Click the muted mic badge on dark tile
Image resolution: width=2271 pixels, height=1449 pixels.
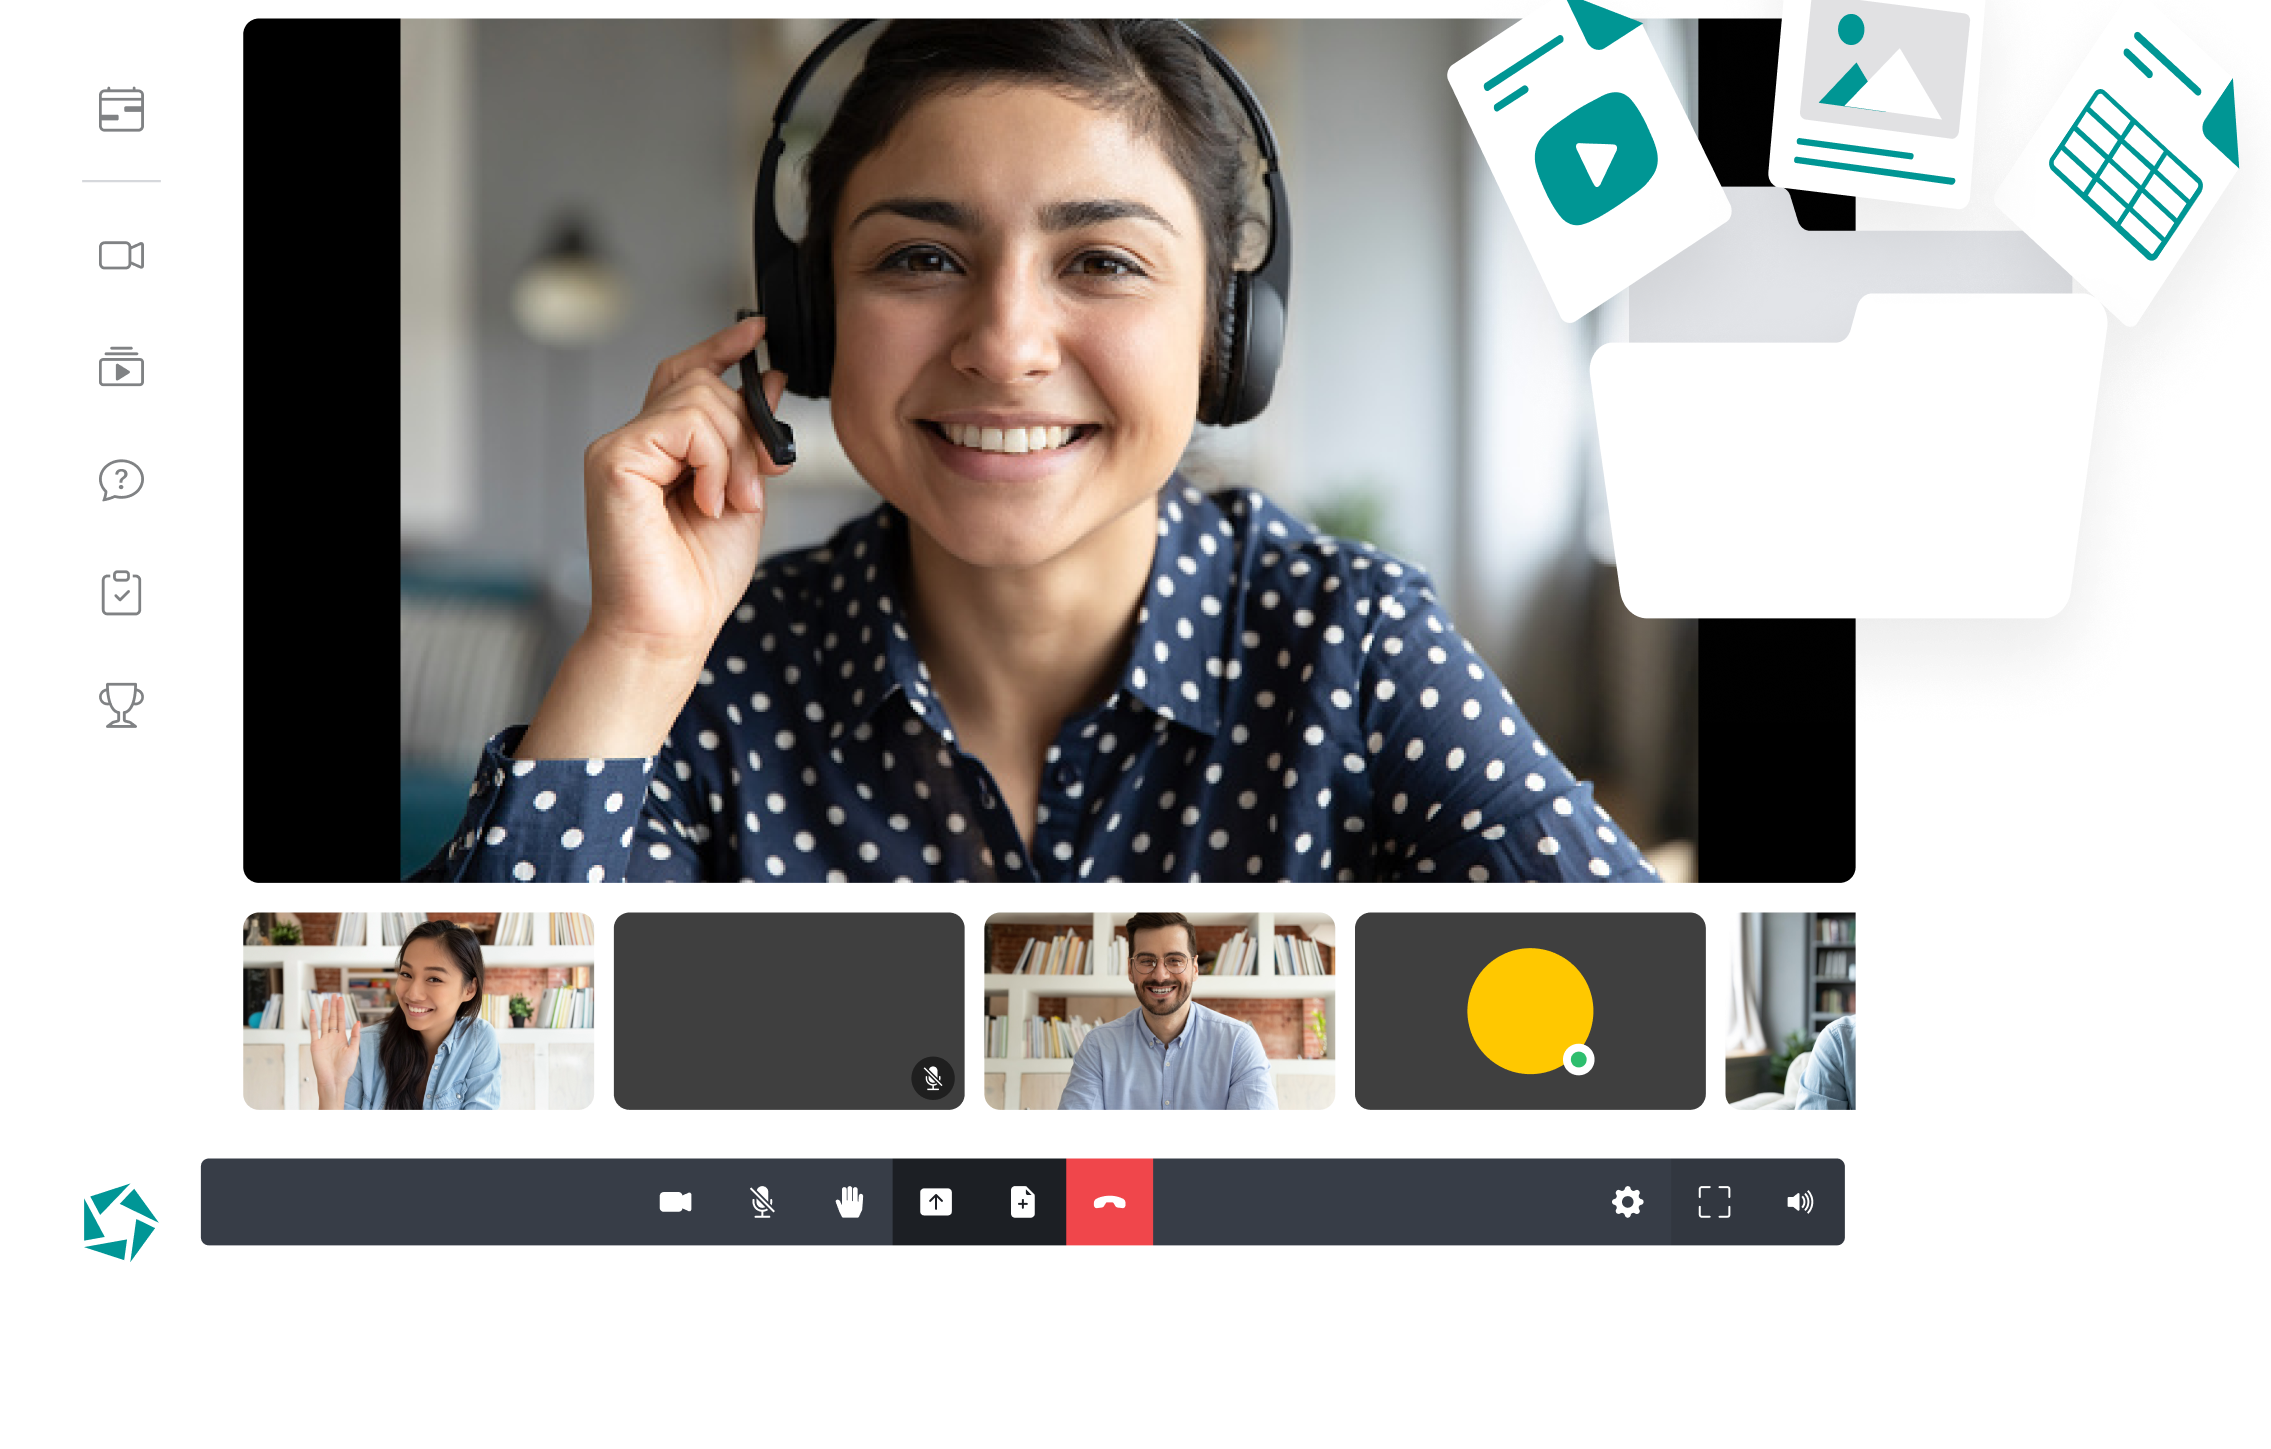point(933,1078)
